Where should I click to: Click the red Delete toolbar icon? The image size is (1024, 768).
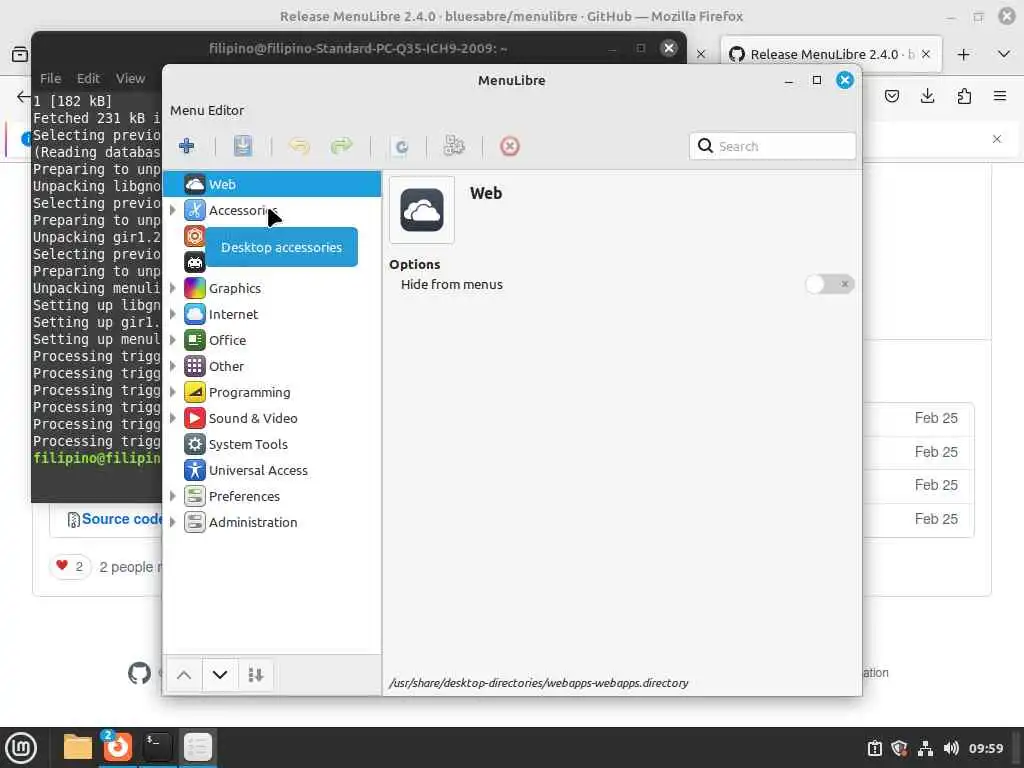[x=510, y=146]
